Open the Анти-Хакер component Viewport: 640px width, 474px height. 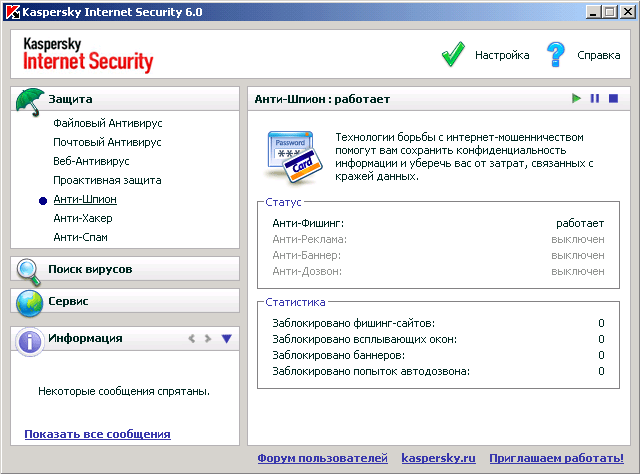[83, 218]
